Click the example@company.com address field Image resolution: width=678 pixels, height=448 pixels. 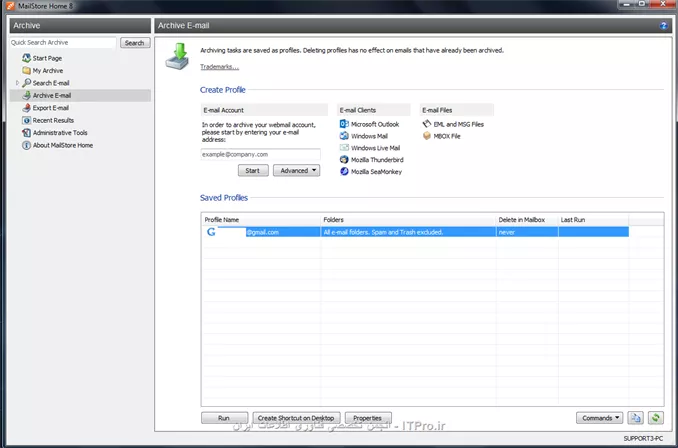(260, 154)
